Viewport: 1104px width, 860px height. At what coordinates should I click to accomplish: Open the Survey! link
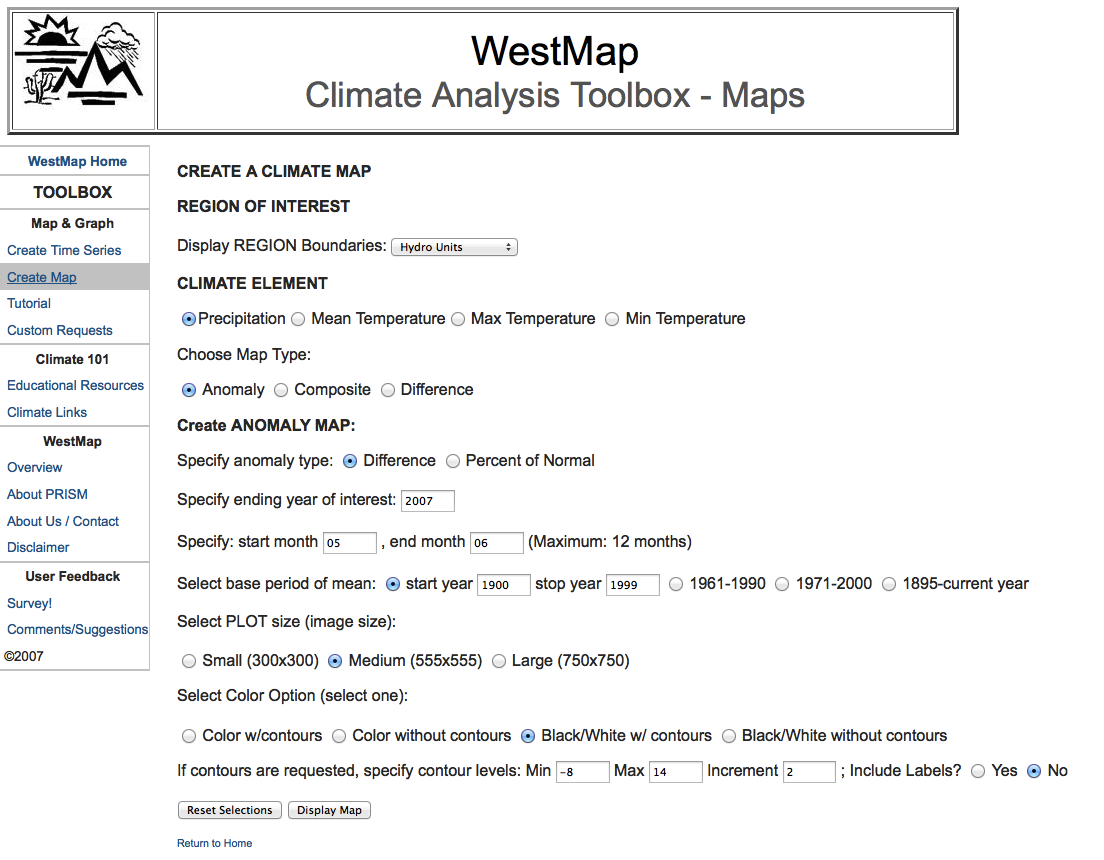tap(30, 604)
